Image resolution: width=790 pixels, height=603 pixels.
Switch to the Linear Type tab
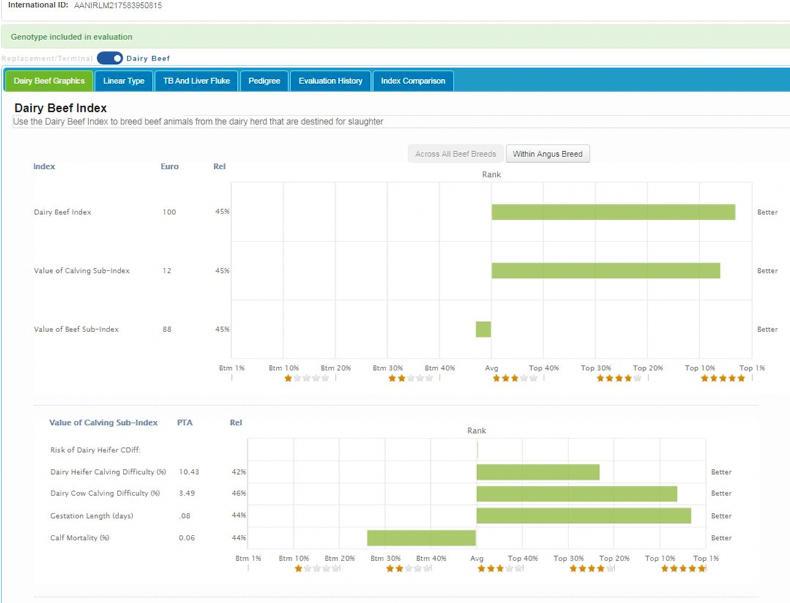pyautogui.click(x=124, y=81)
